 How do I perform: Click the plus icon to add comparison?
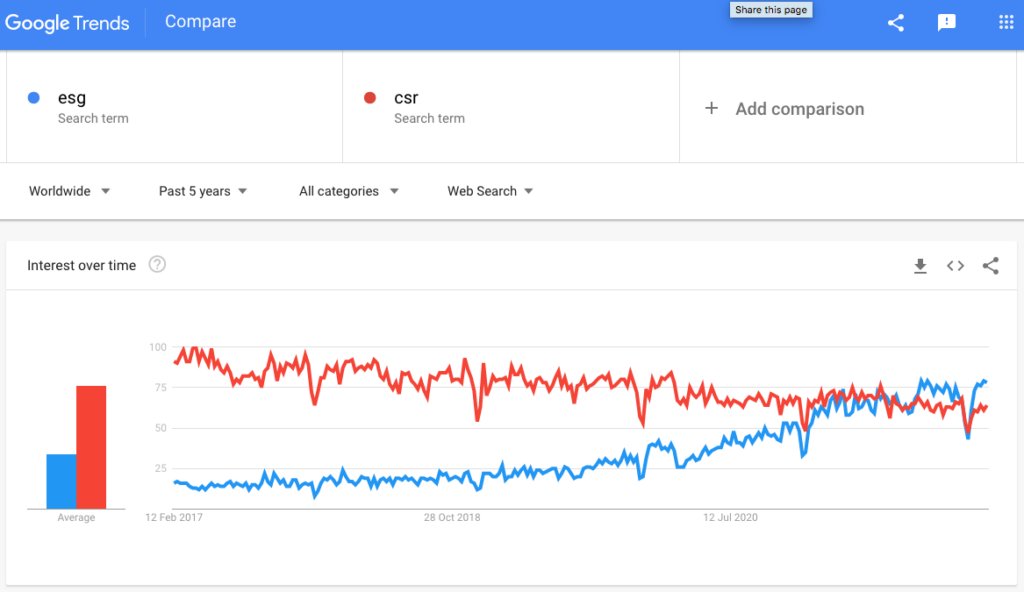pos(712,108)
